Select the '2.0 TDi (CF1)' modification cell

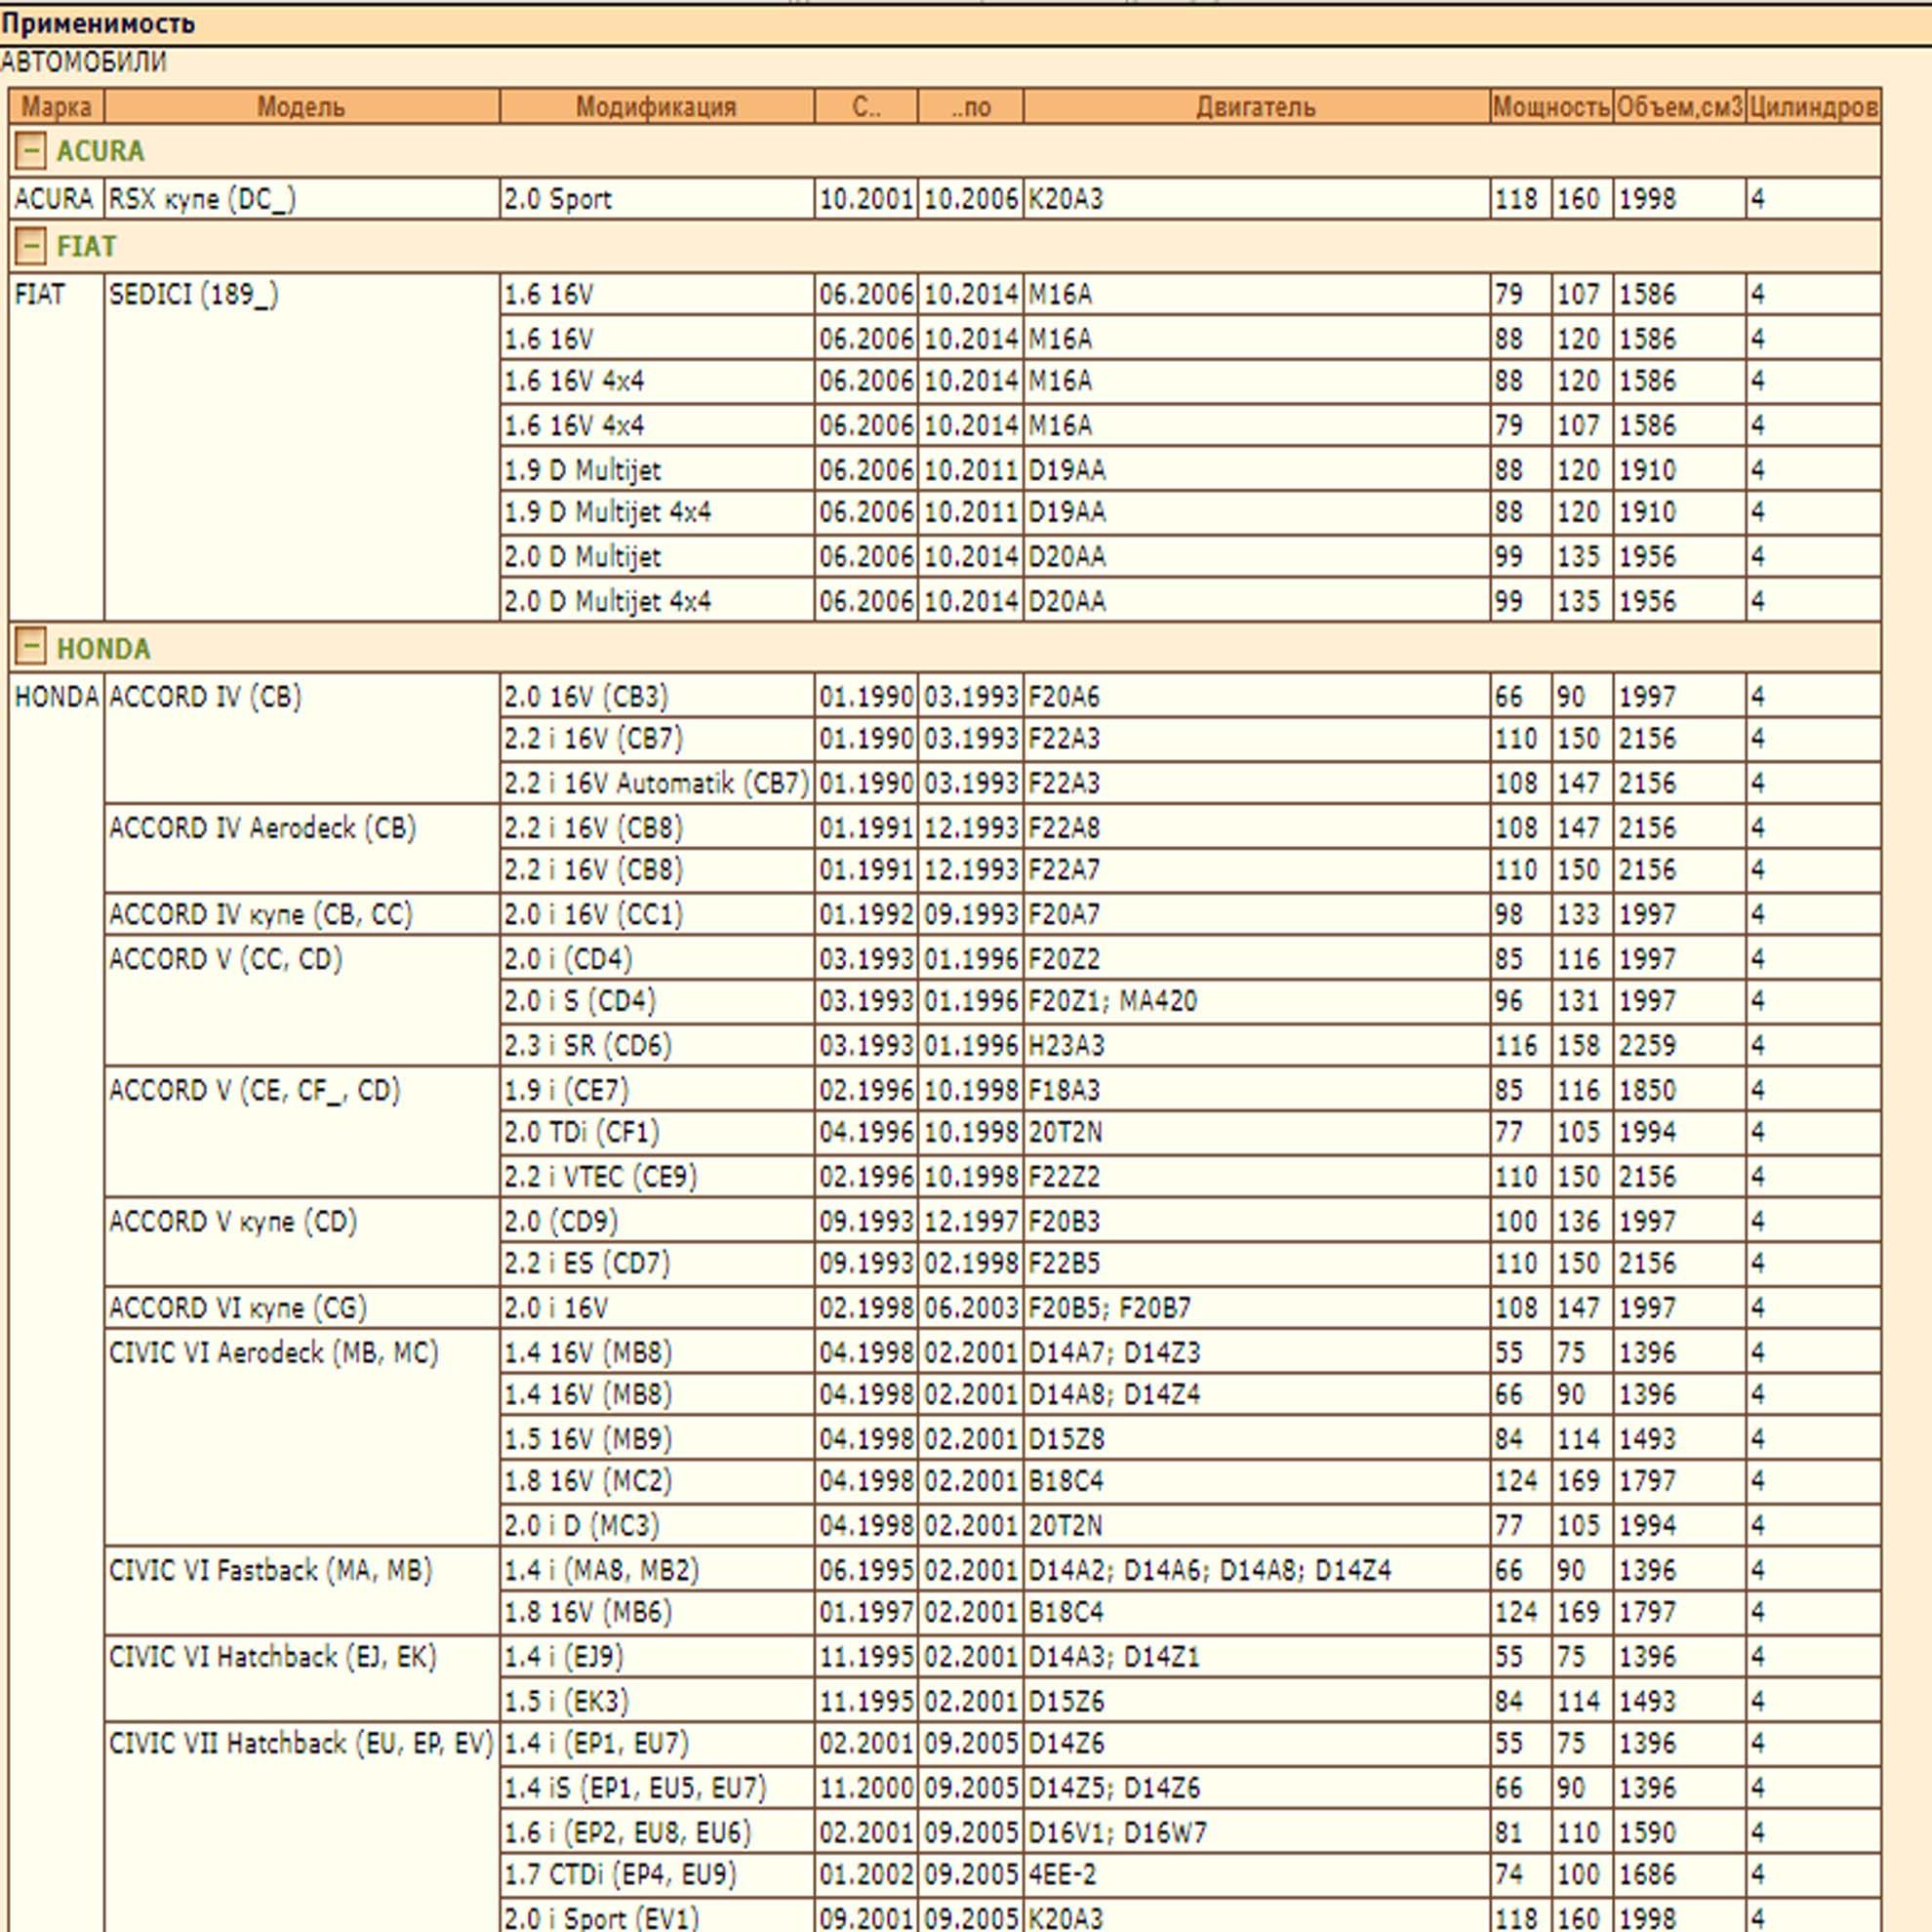click(656, 1132)
